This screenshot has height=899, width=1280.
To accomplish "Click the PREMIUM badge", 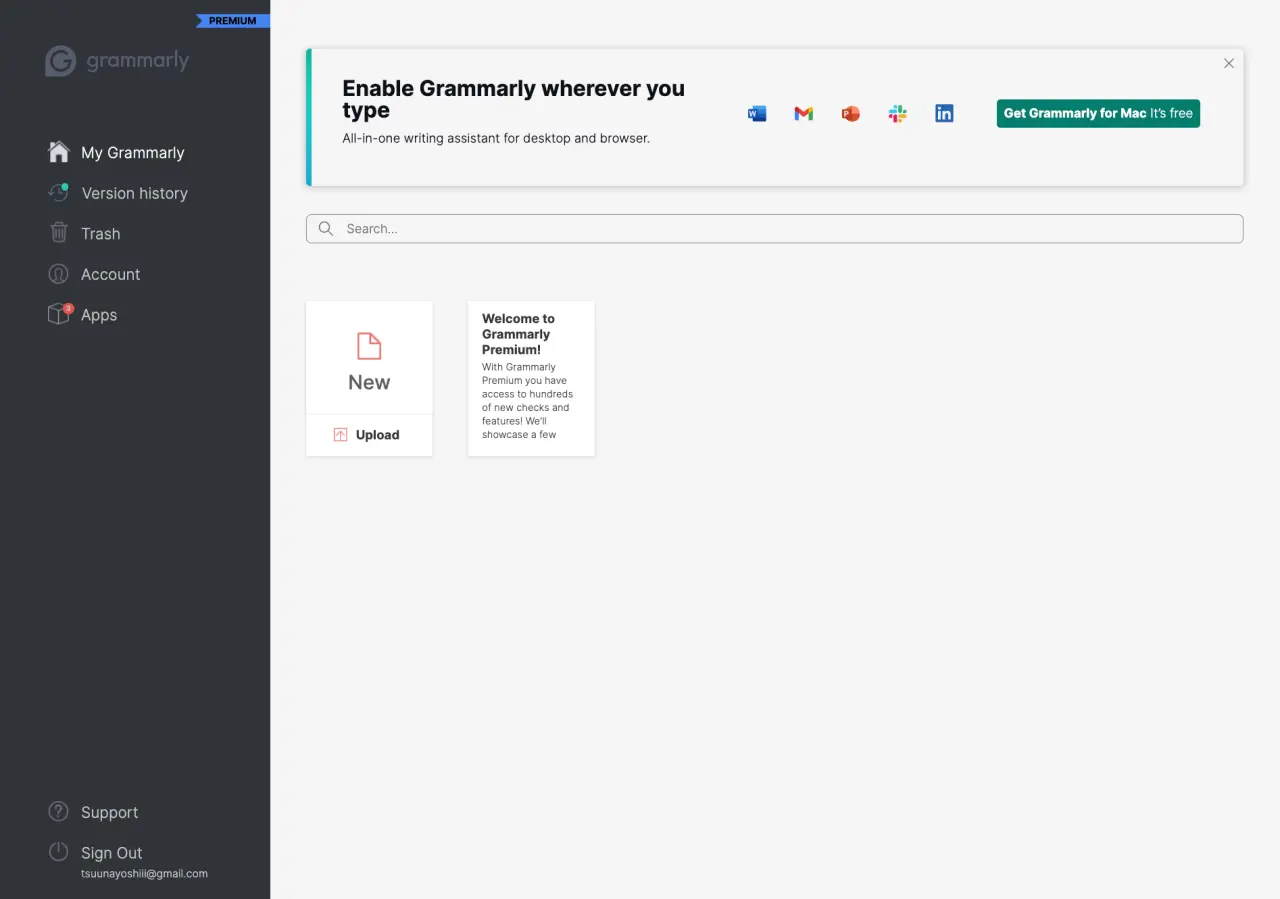I will pyautogui.click(x=233, y=21).
